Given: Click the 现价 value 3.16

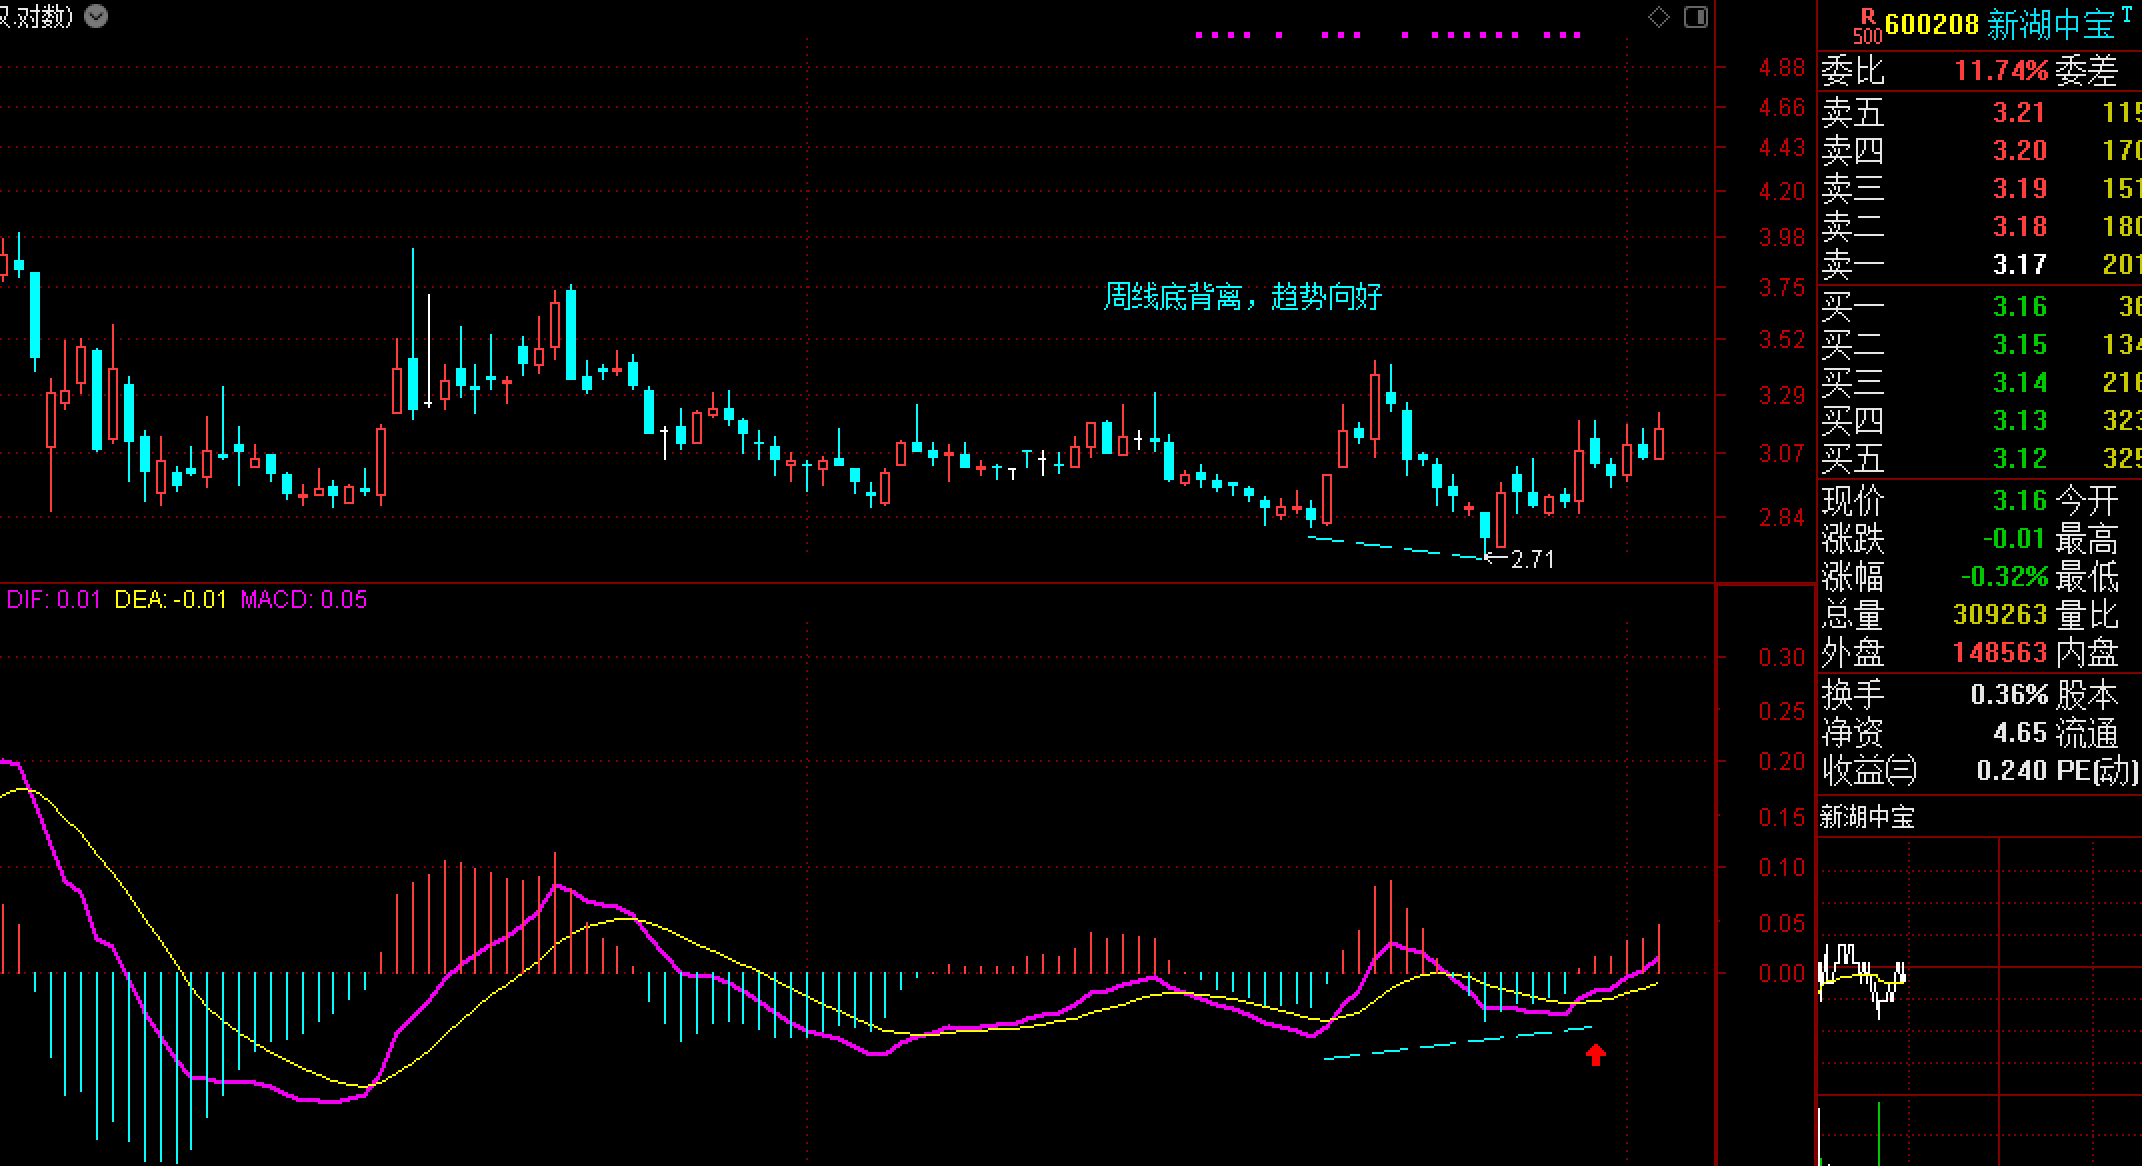Looking at the screenshot, I should (x=2020, y=500).
